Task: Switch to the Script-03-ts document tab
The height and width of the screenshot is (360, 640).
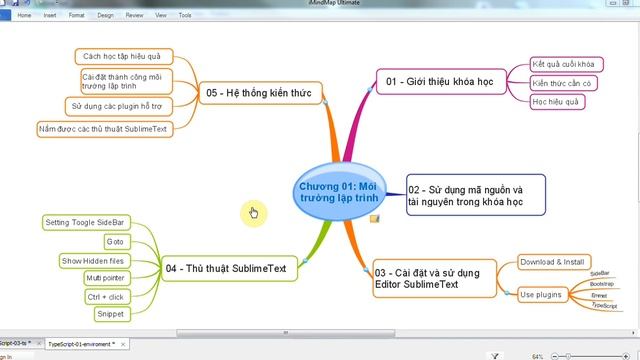Action: point(15,343)
